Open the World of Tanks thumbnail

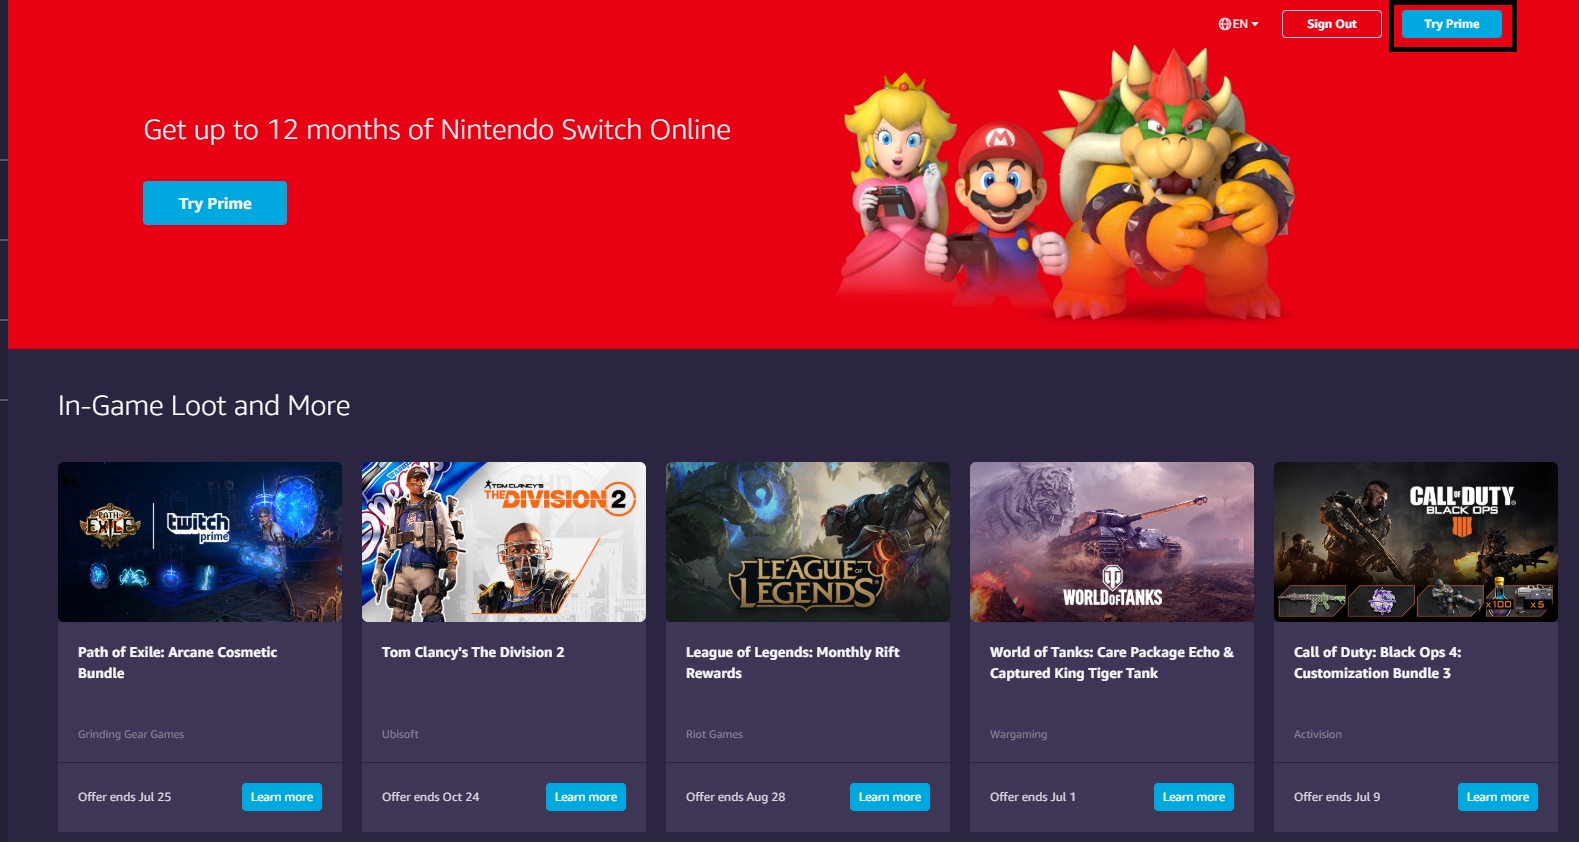click(1112, 542)
